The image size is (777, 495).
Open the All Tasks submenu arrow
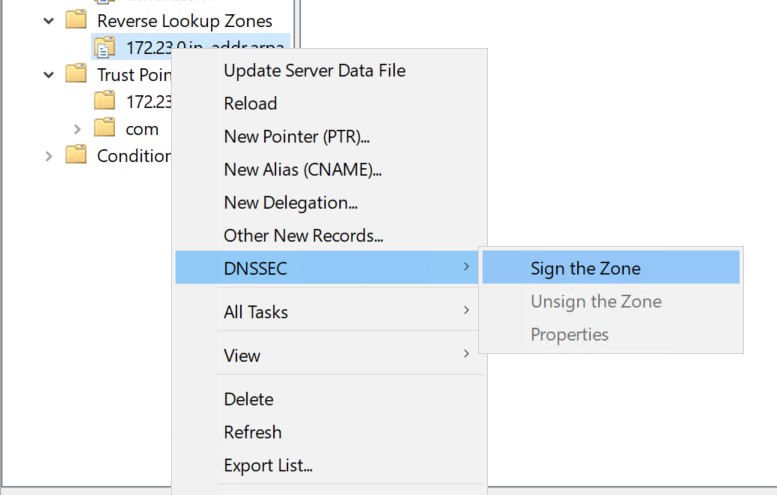[466, 310]
